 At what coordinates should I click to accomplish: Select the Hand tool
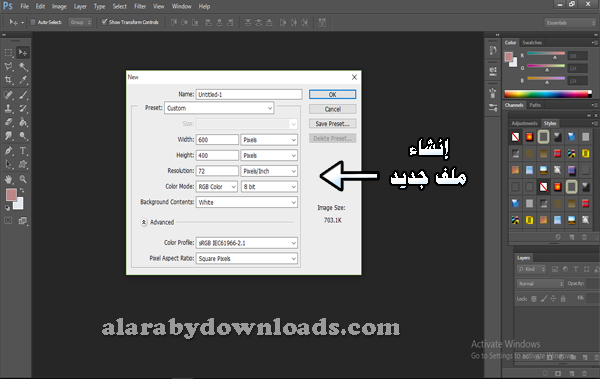(8, 179)
